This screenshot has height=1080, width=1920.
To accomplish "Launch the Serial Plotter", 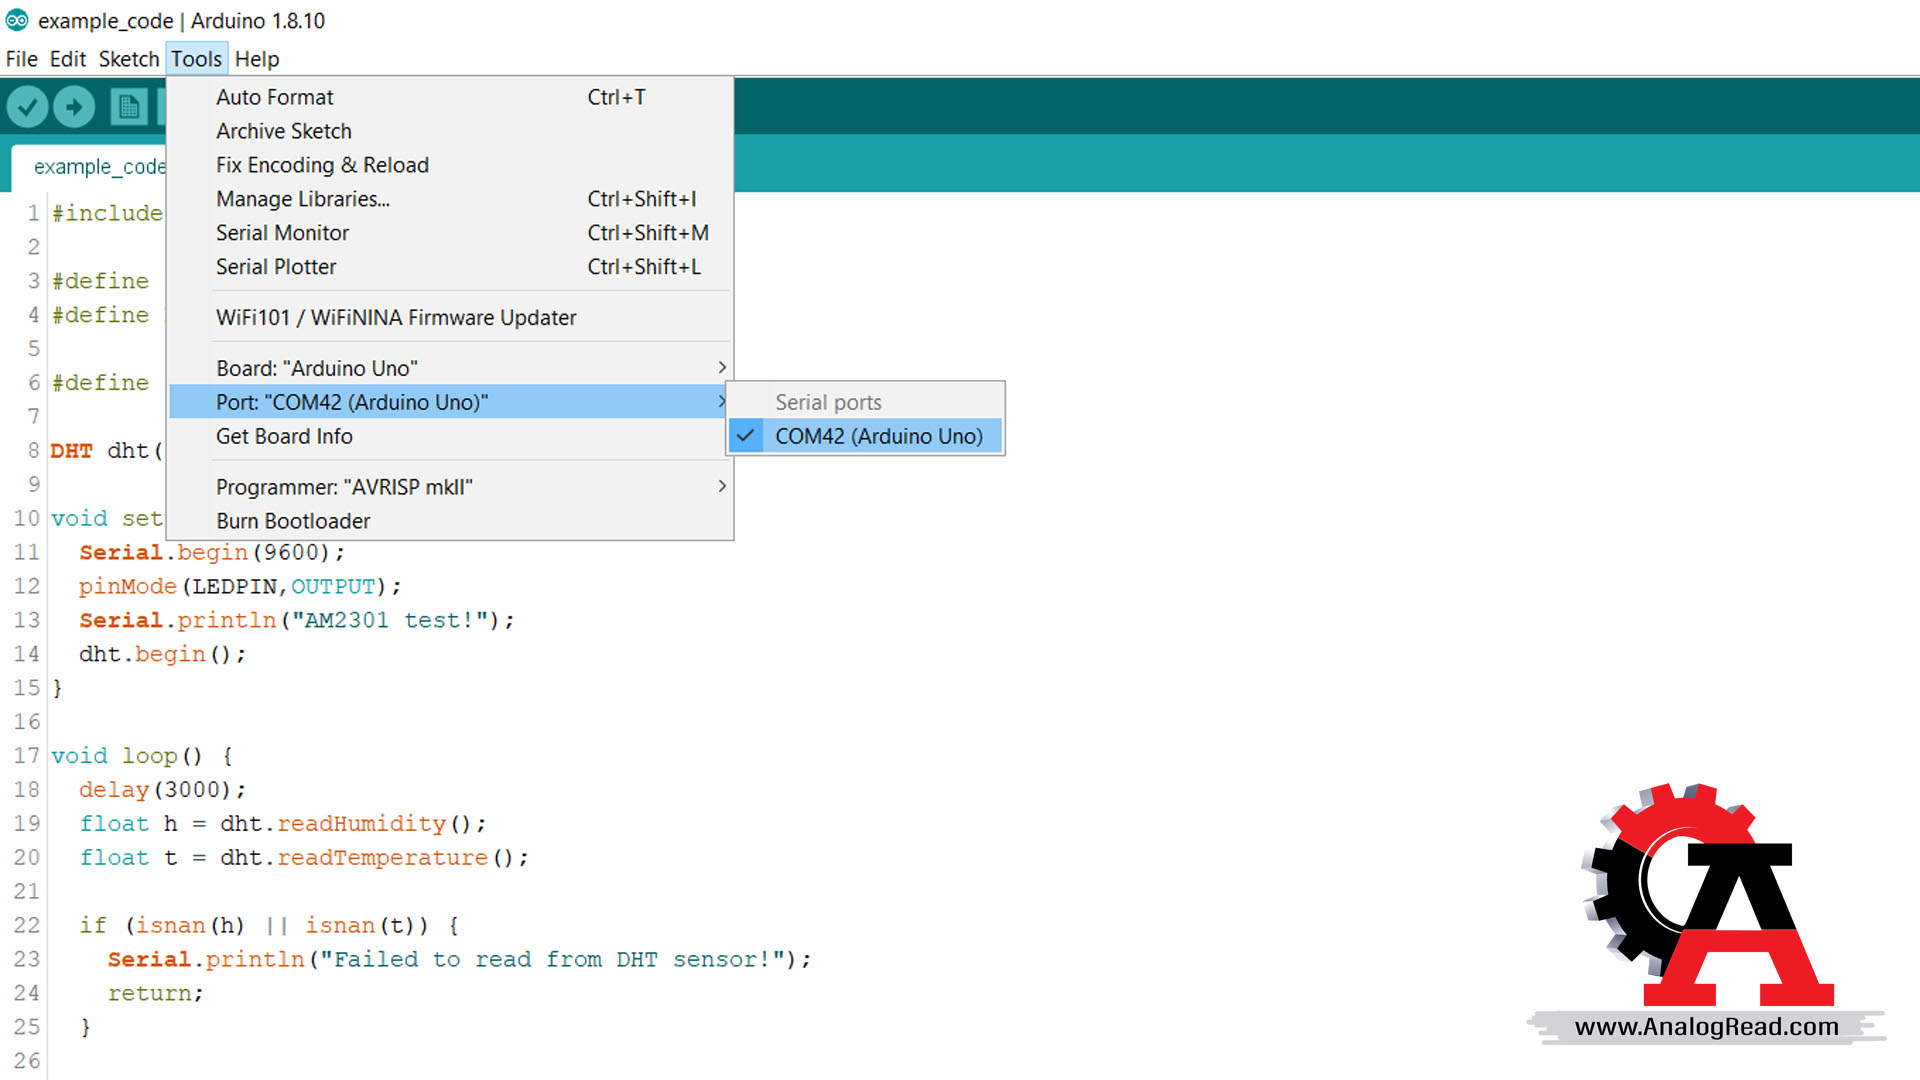I will [451, 267].
